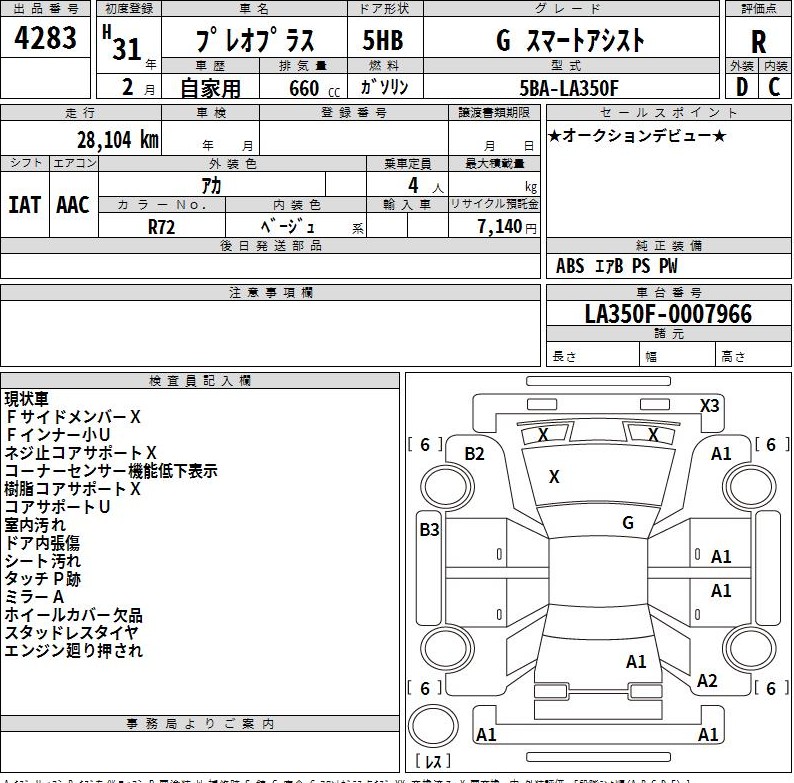Click the G mark on the windshield
This screenshot has height=783, width=794.
(628, 523)
